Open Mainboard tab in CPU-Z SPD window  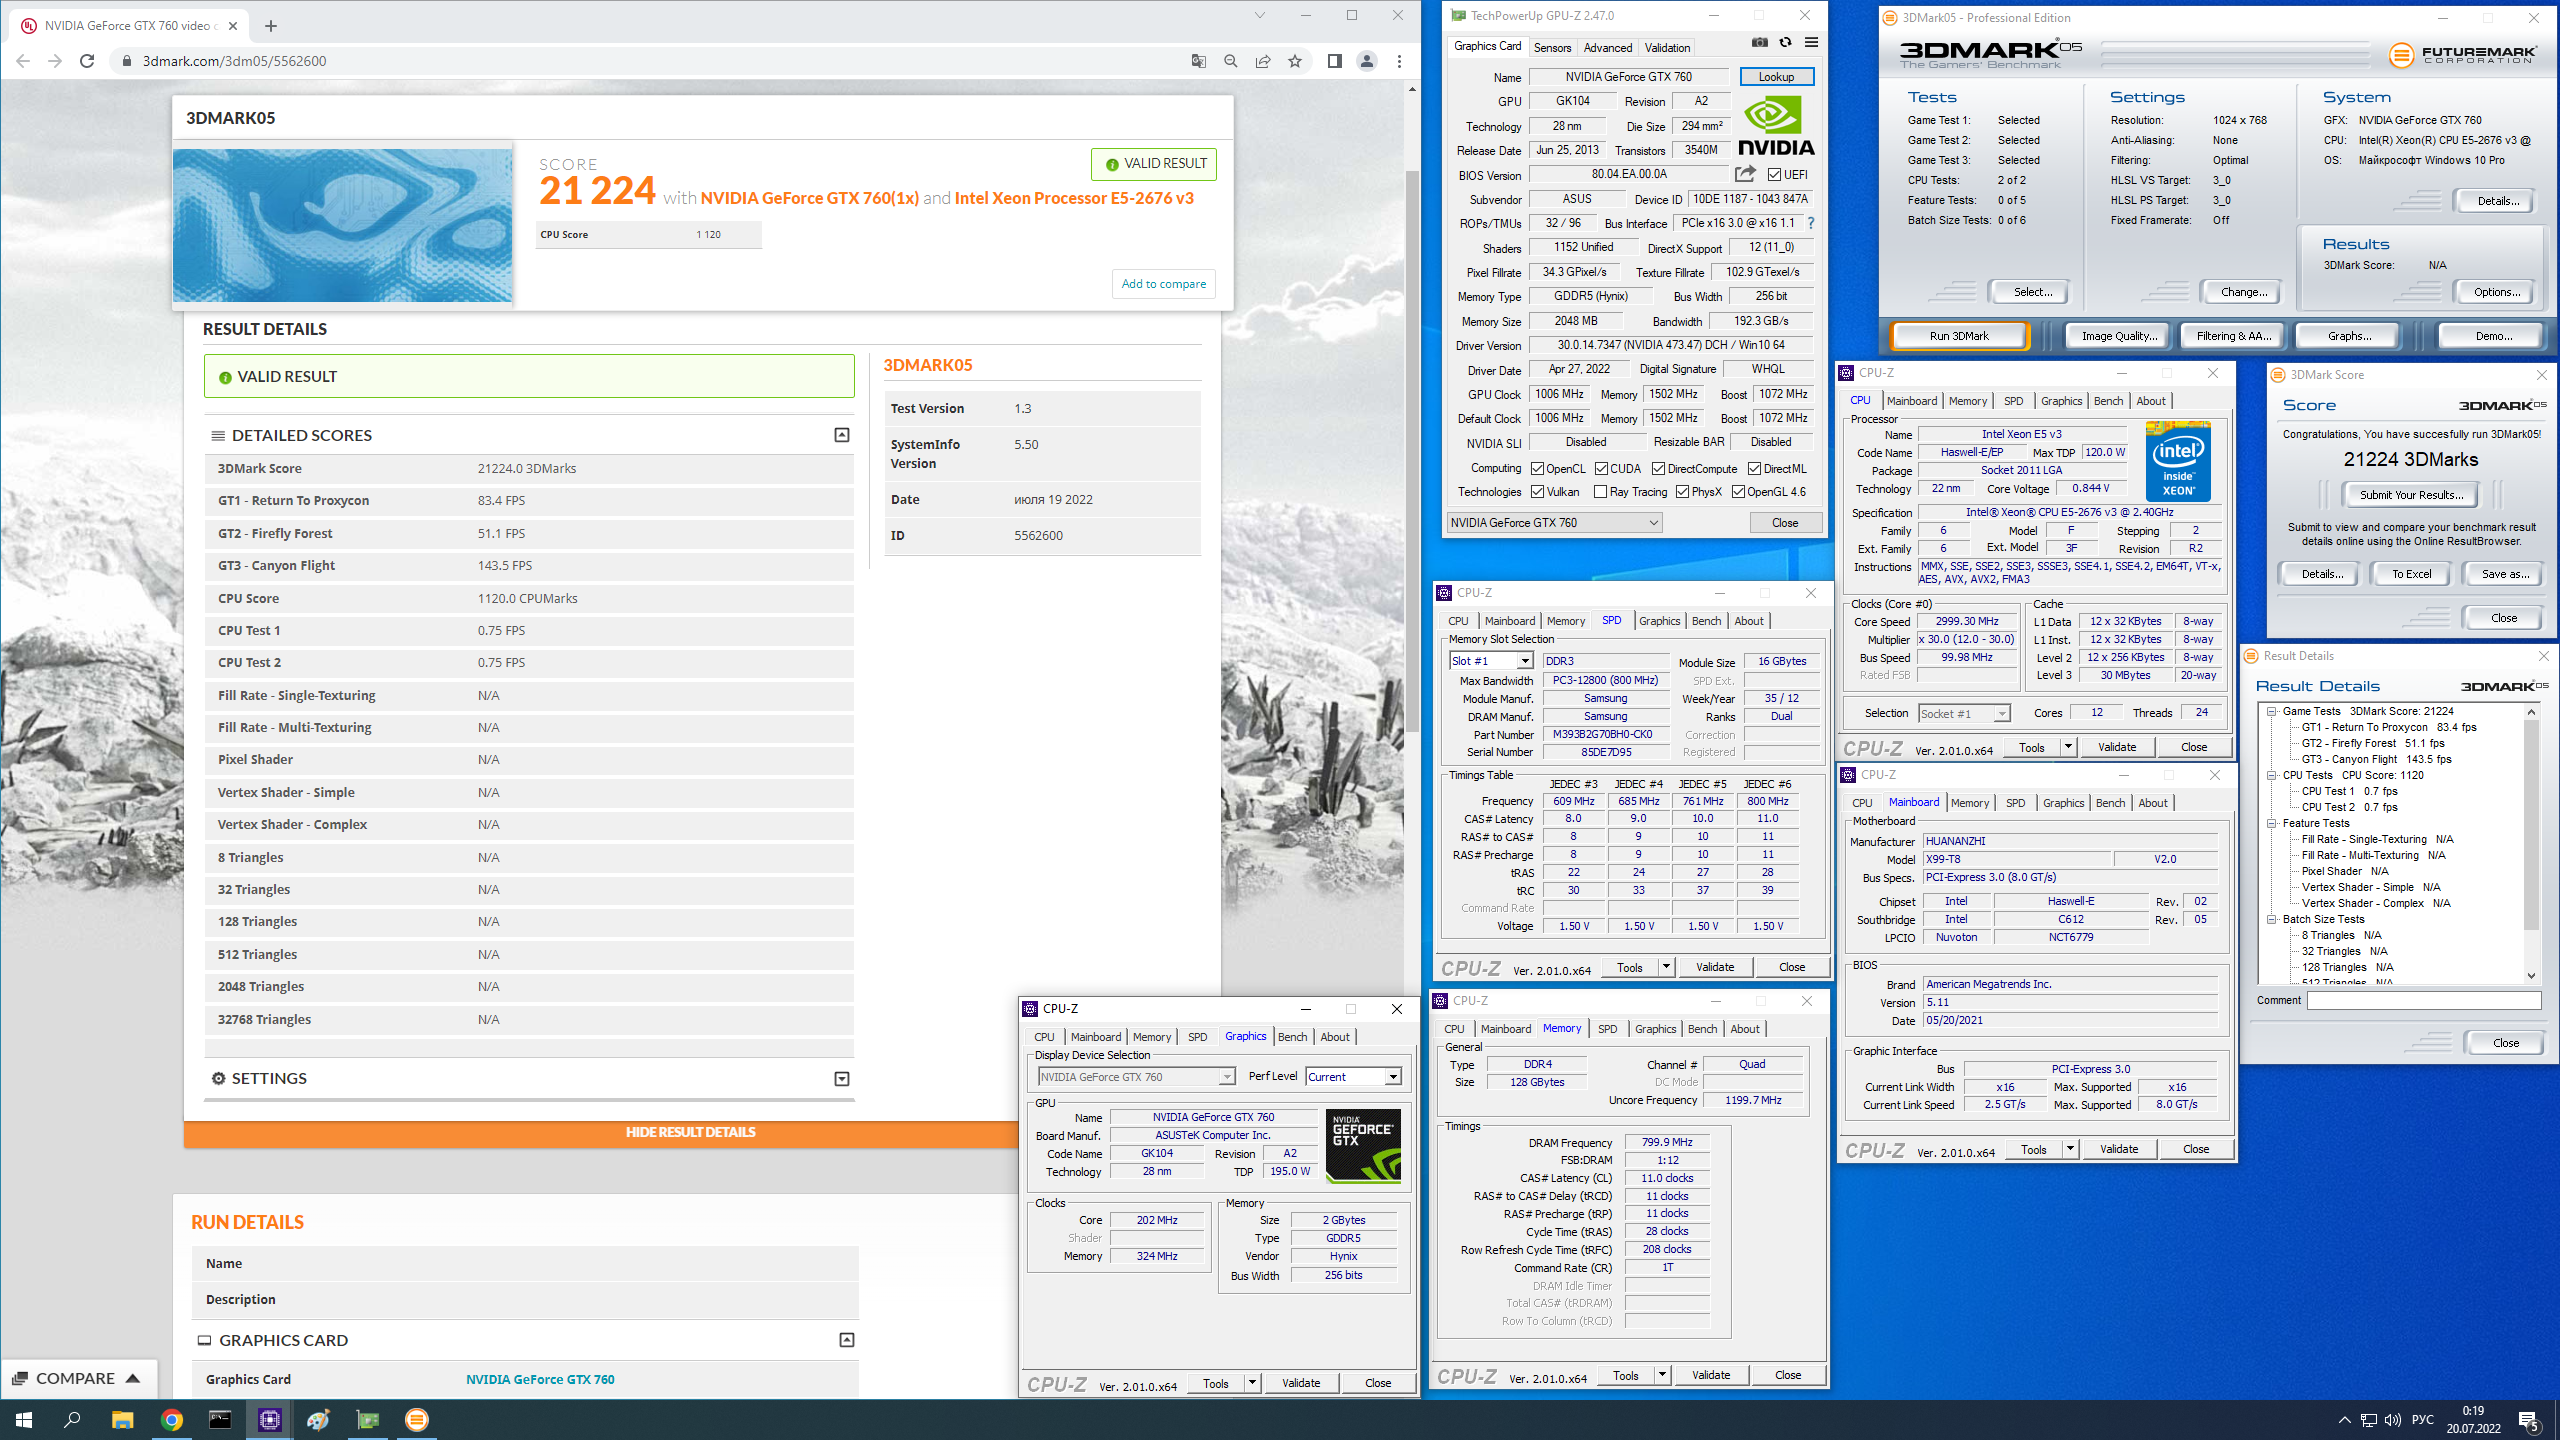[x=1509, y=621]
